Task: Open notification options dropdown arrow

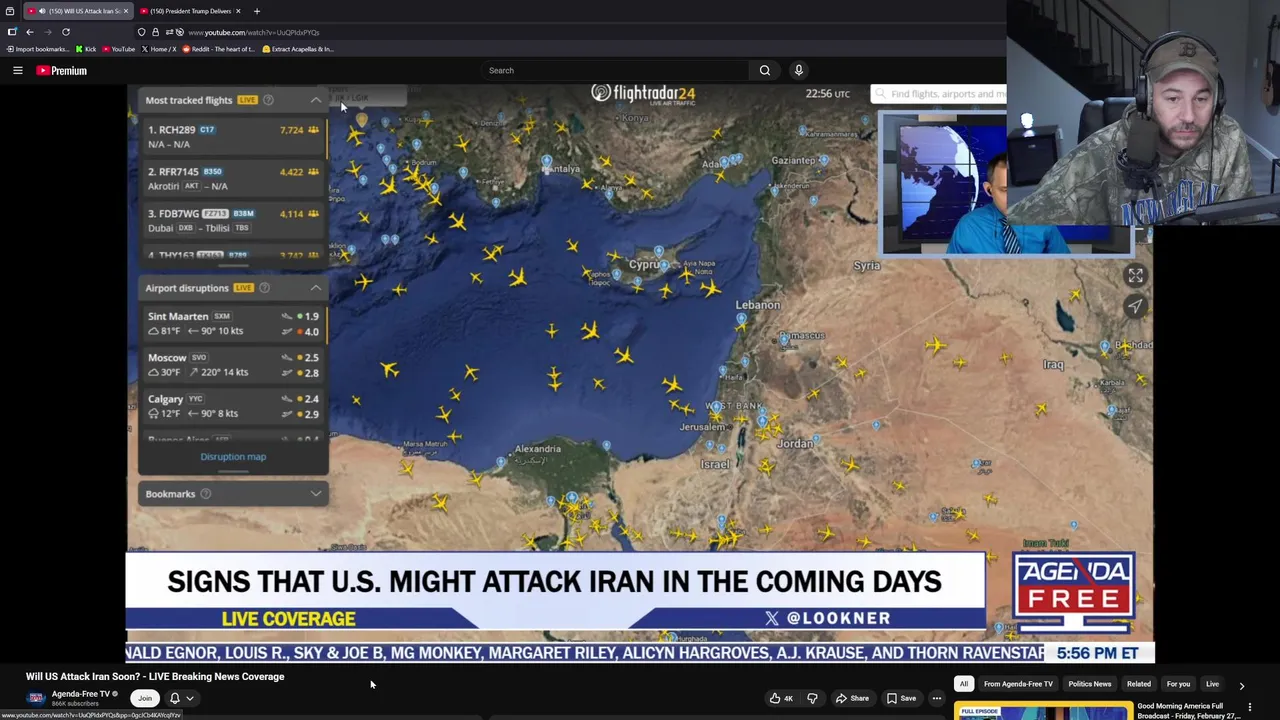Action: pos(189,698)
